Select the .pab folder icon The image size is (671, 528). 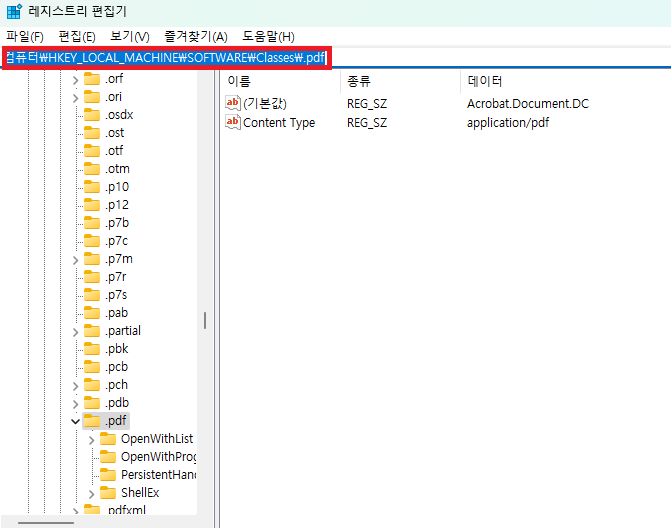(x=92, y=313)
